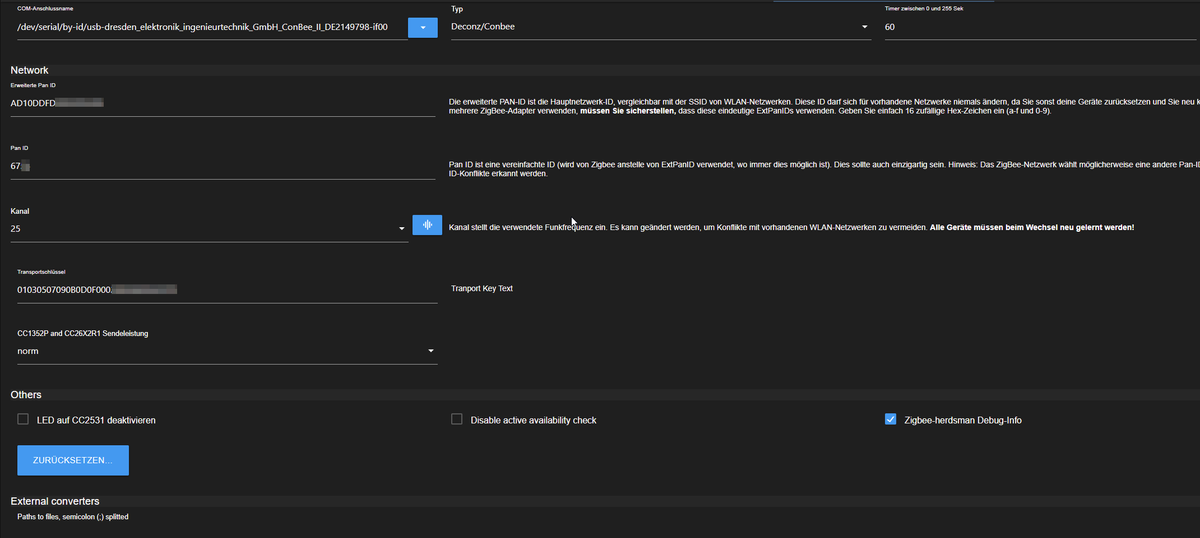Open the COM port selection blue dropdown button
Viewport: 1200px width, 538px height.
click(423, 27)
